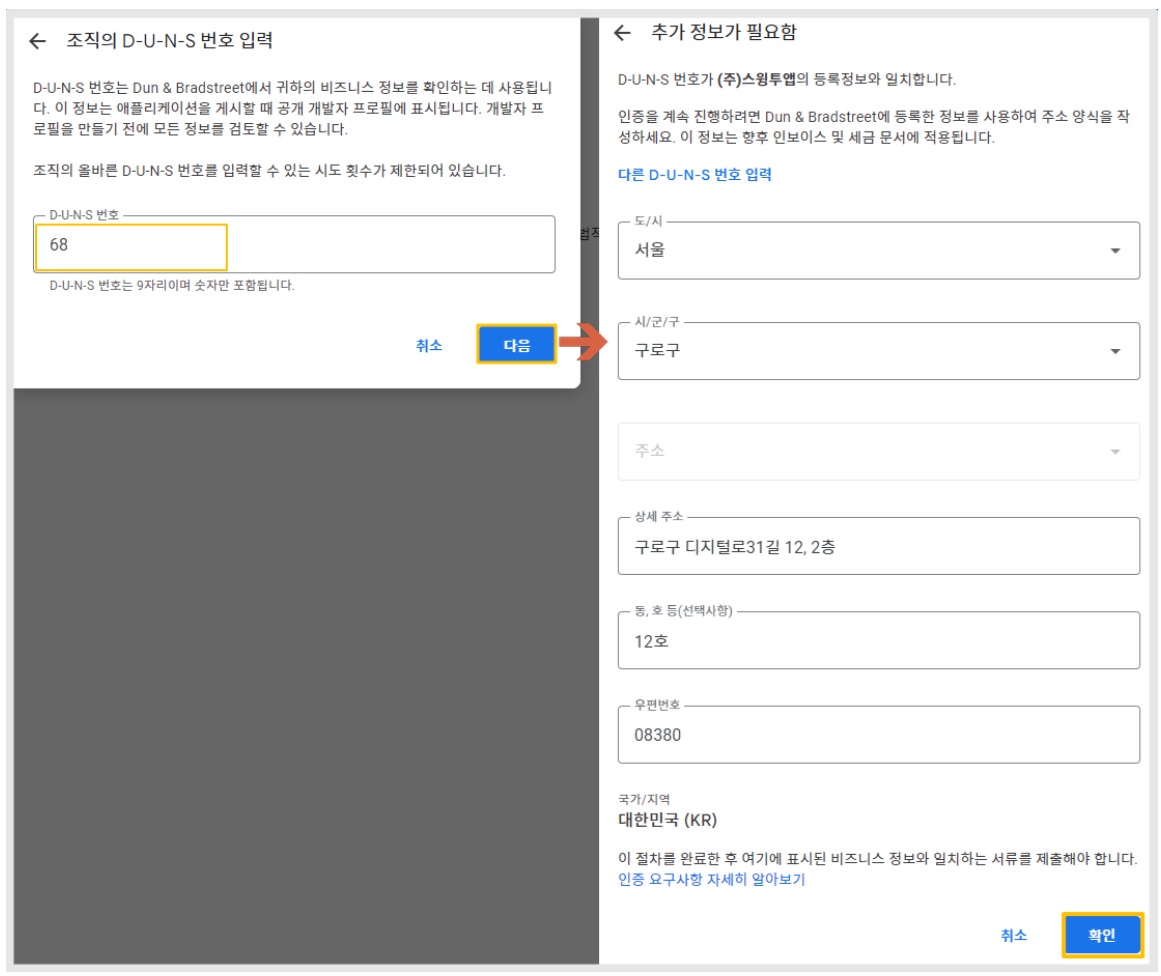Screen dimensions: 1161x976
Task: Click the company name (주)스윙투앱
Action: pos(756,79)
